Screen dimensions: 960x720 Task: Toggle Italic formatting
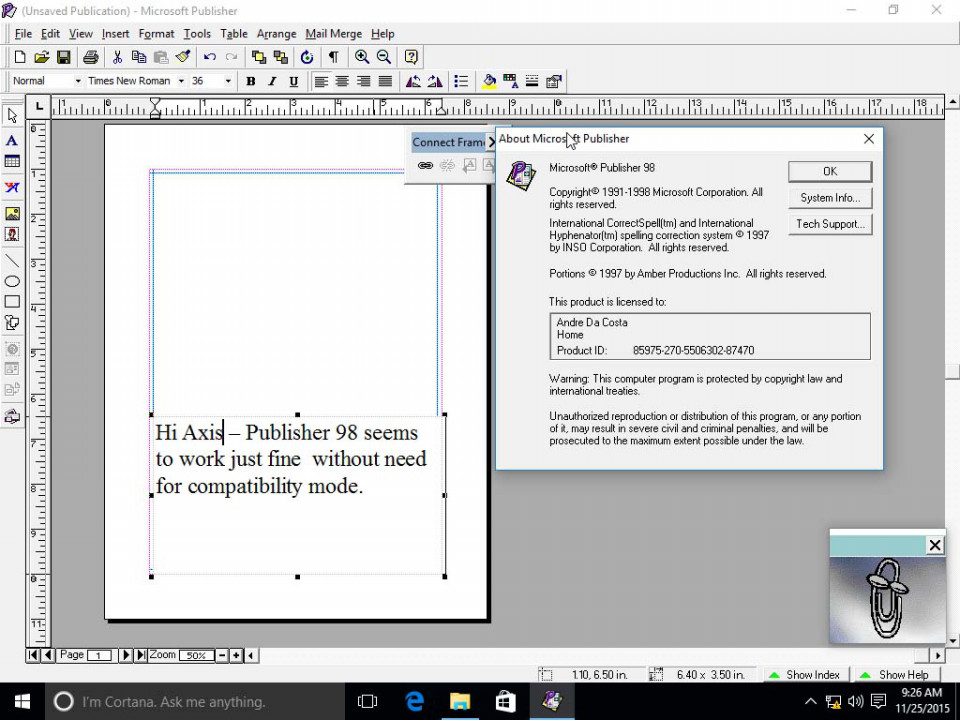pos(272,81)
